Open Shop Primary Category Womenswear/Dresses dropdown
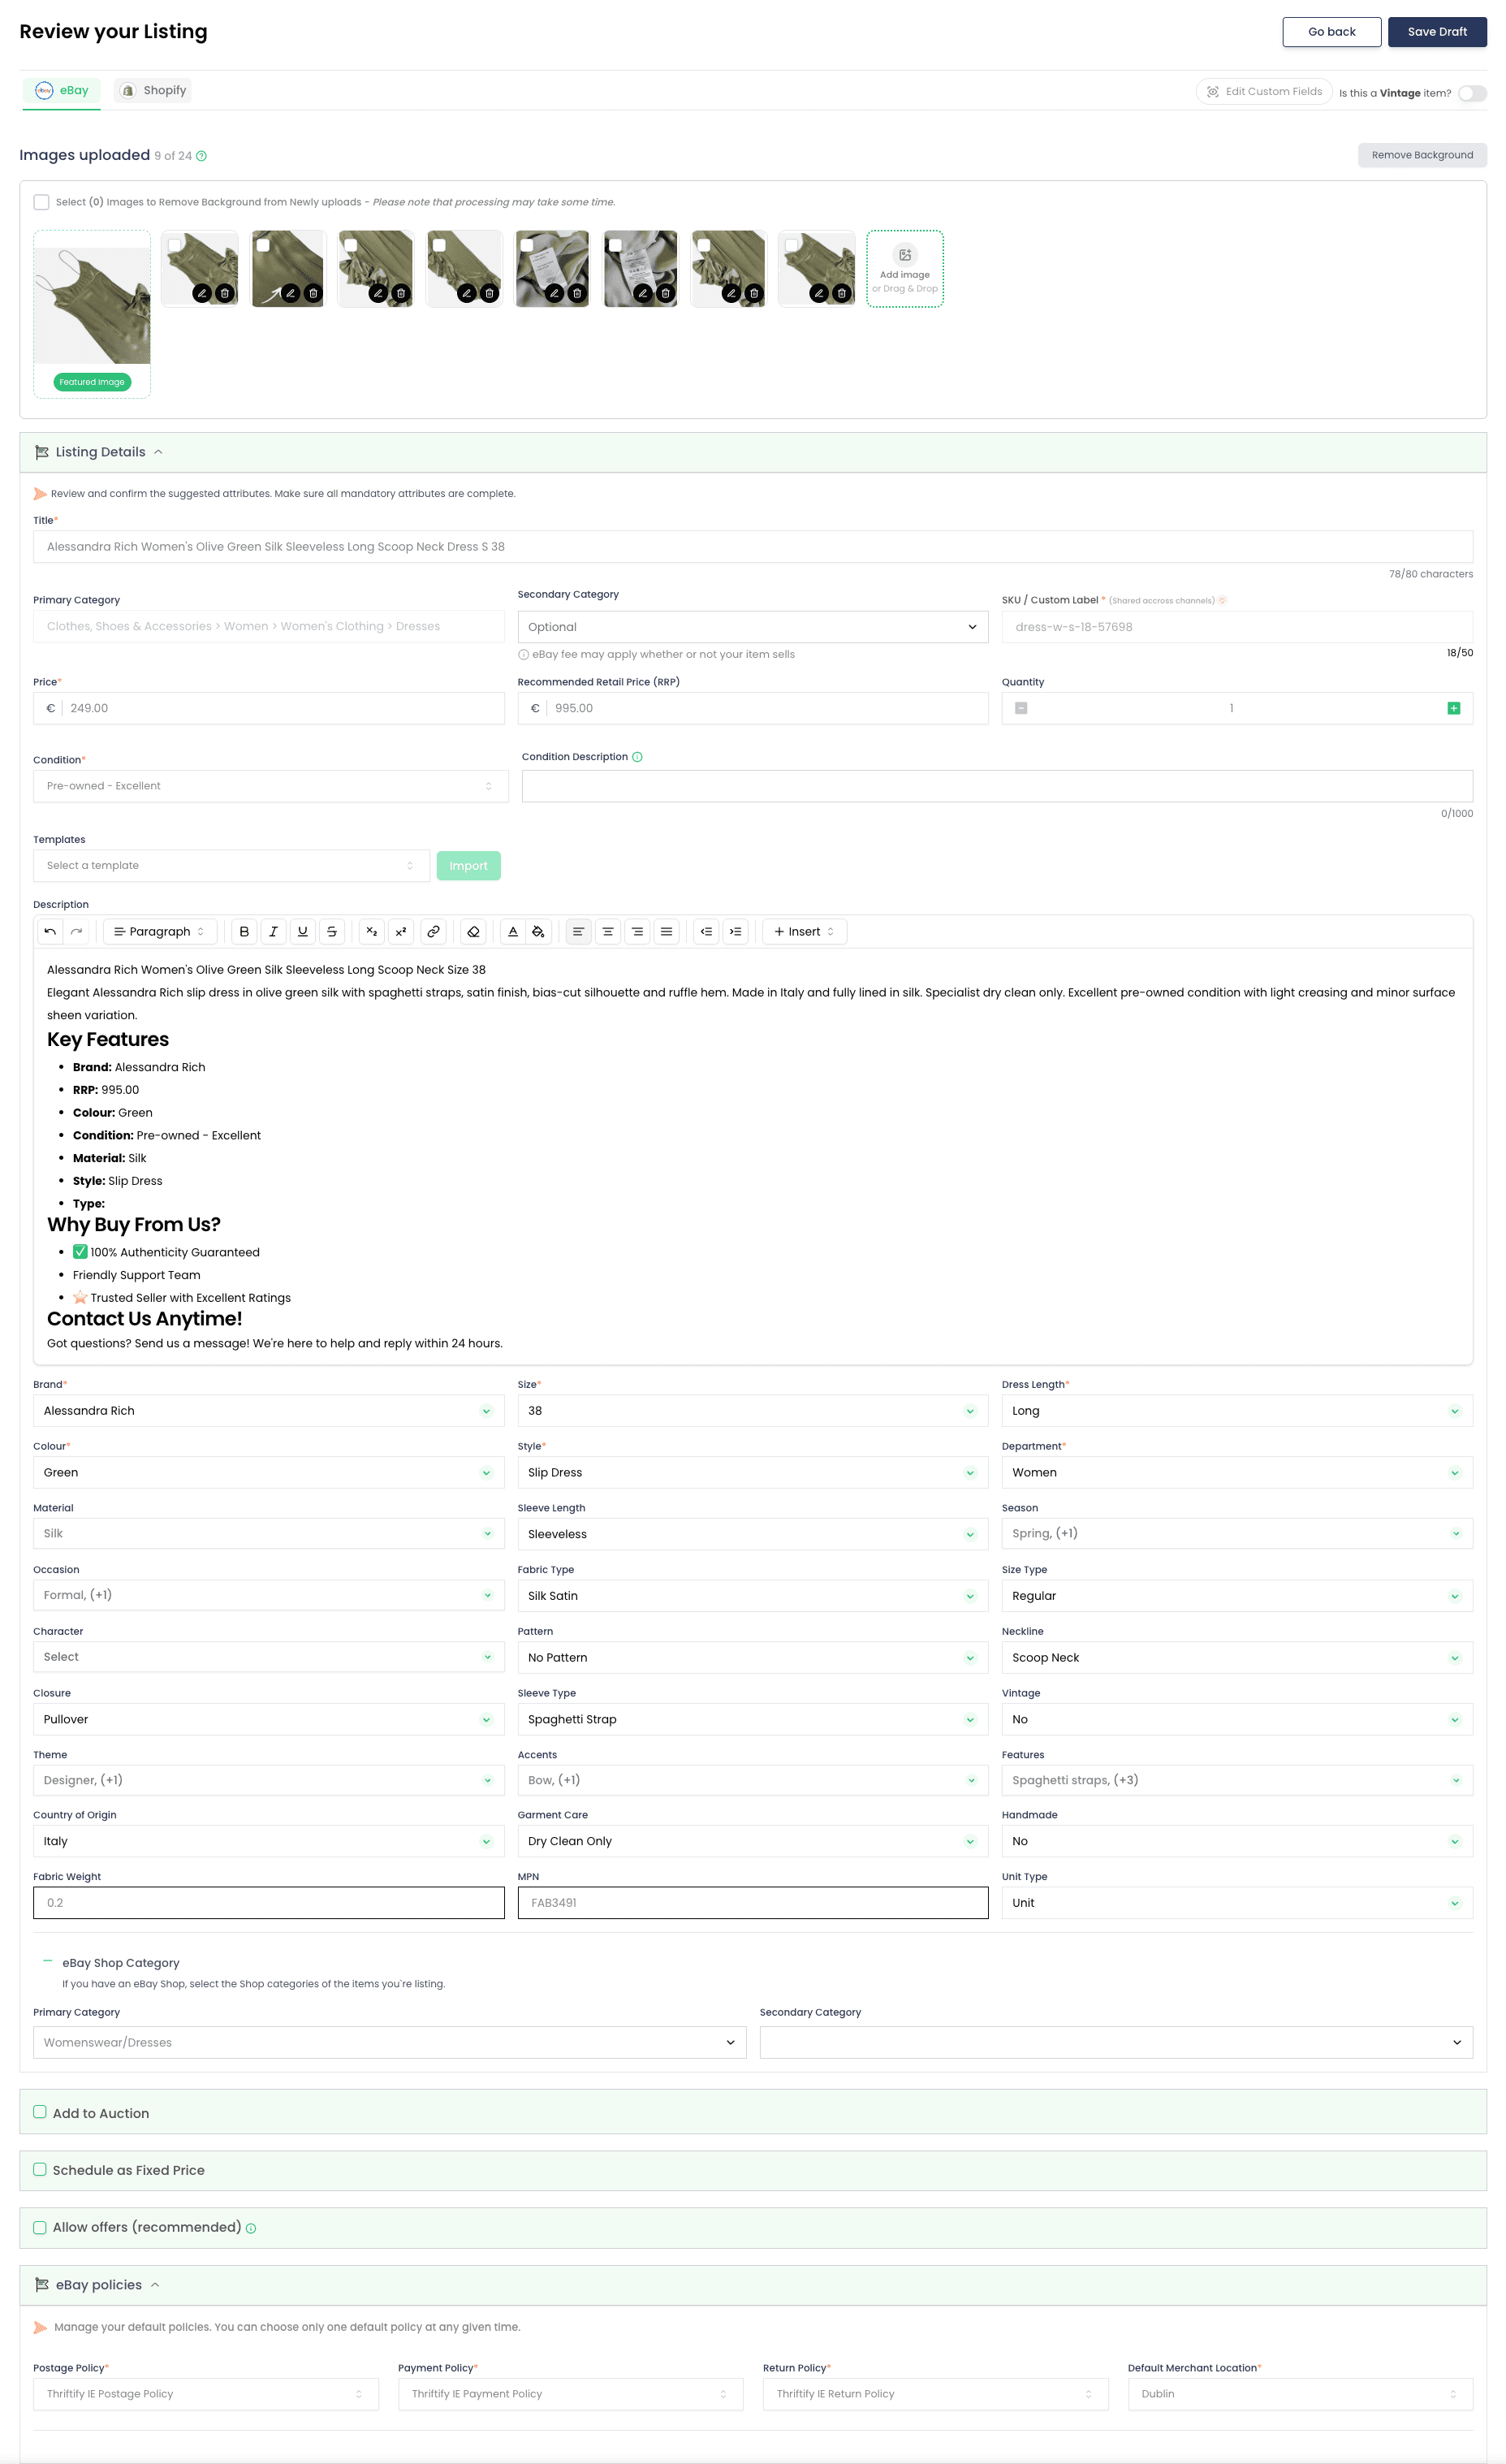Viewport: 1506px width, 2464px height. (x=390, y=2042)
